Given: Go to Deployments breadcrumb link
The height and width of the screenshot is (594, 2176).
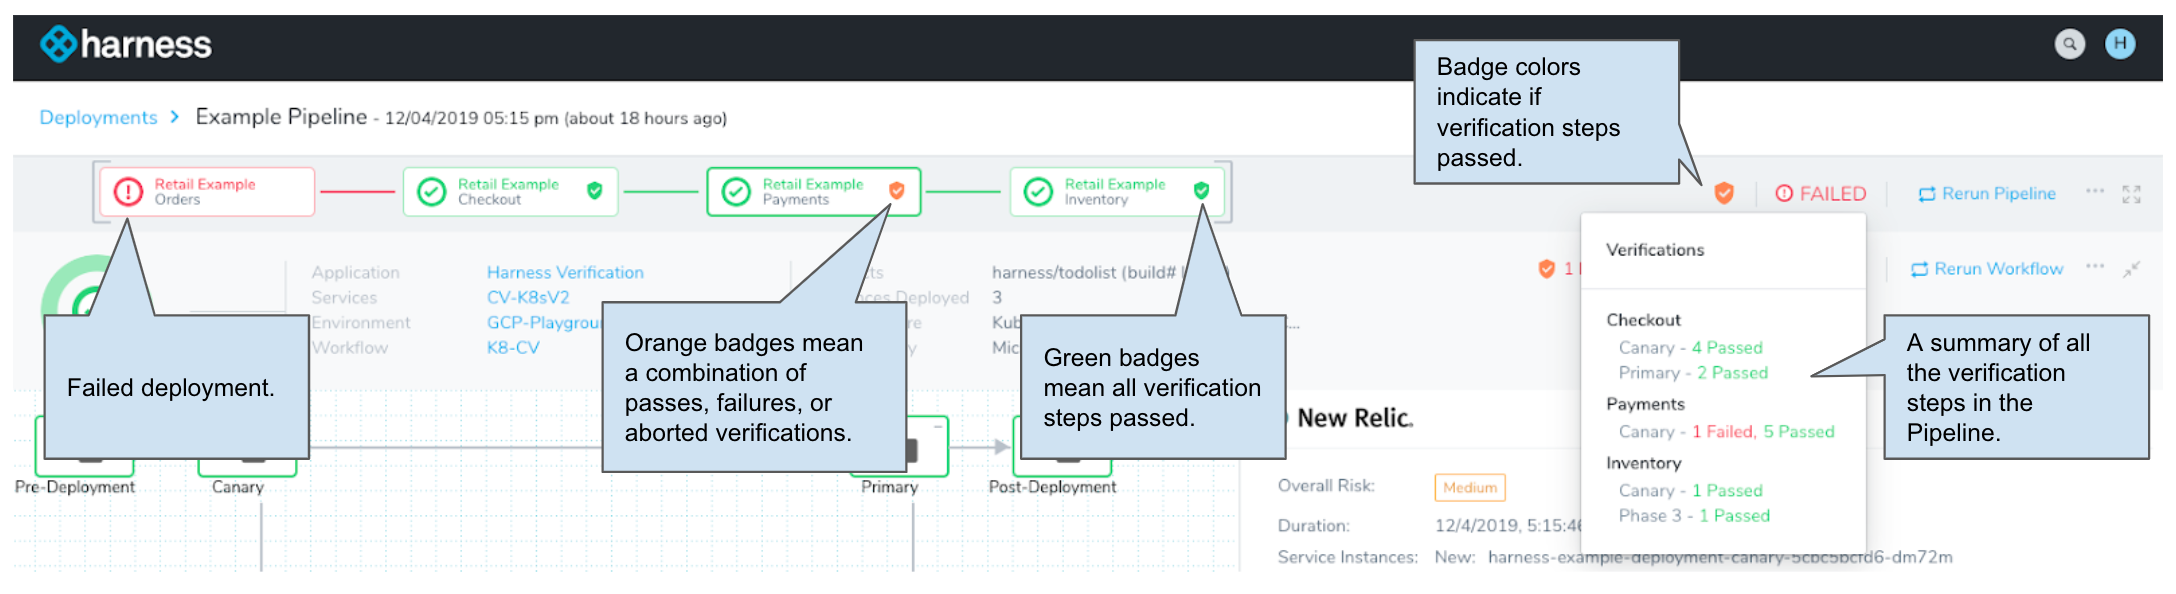Looking at the screenshot, I should (98, 117).
